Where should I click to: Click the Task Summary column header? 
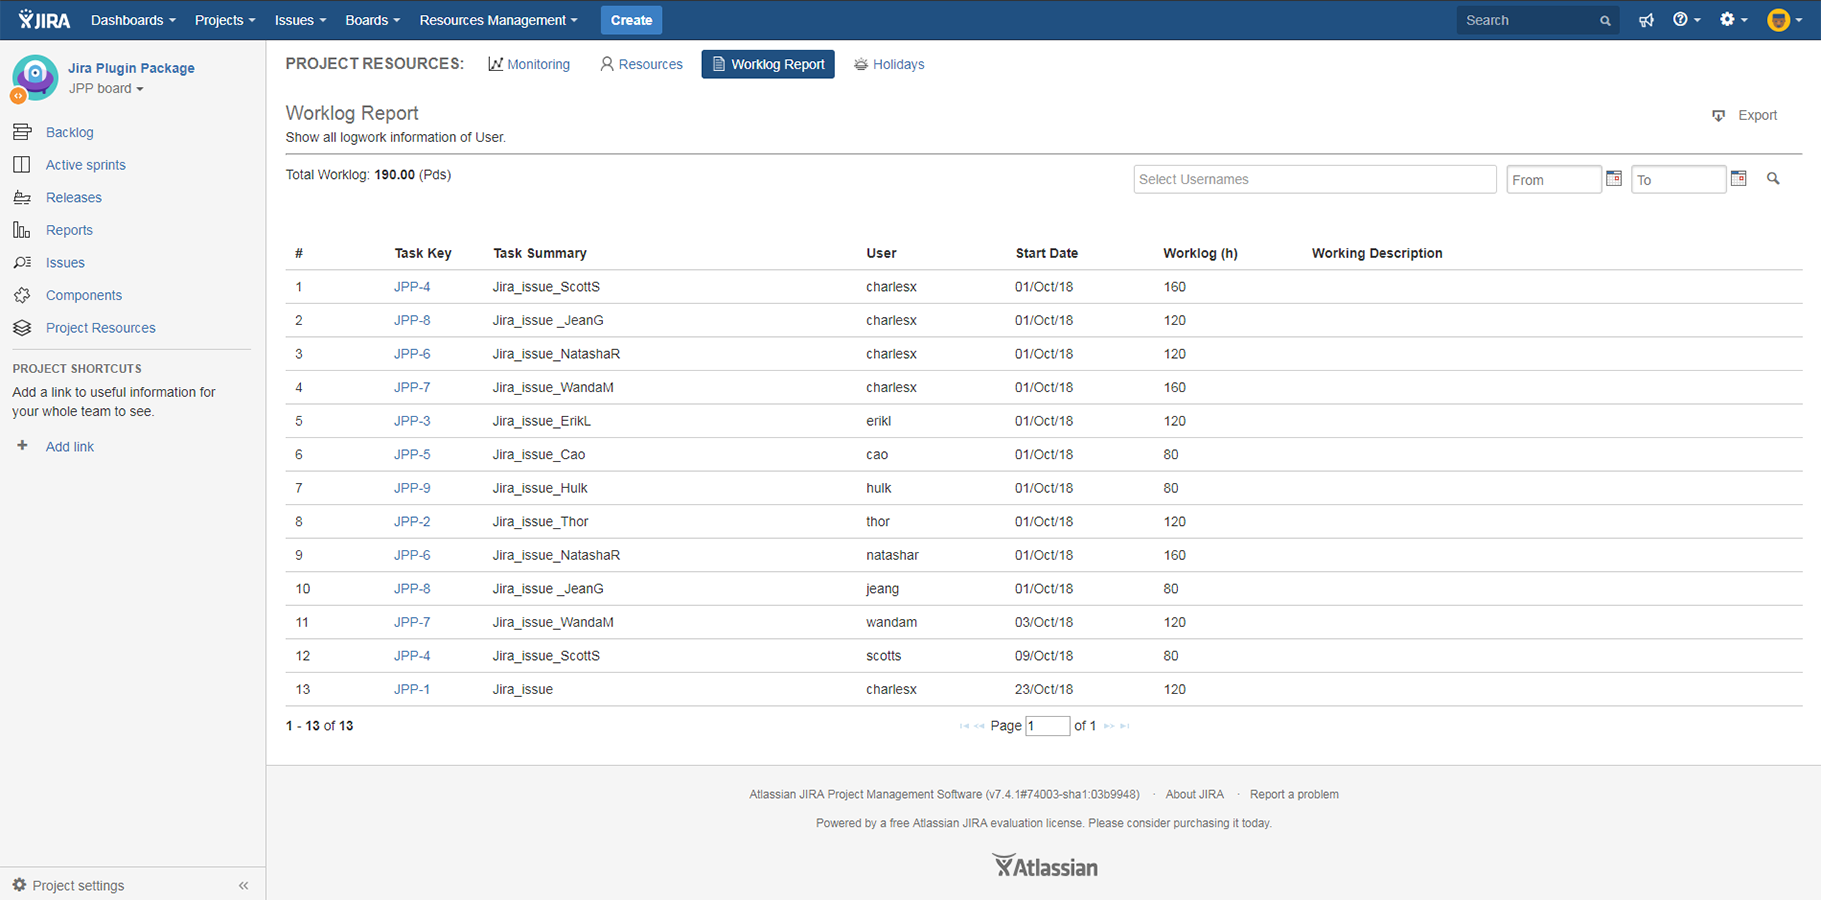(x=540, y=254)
